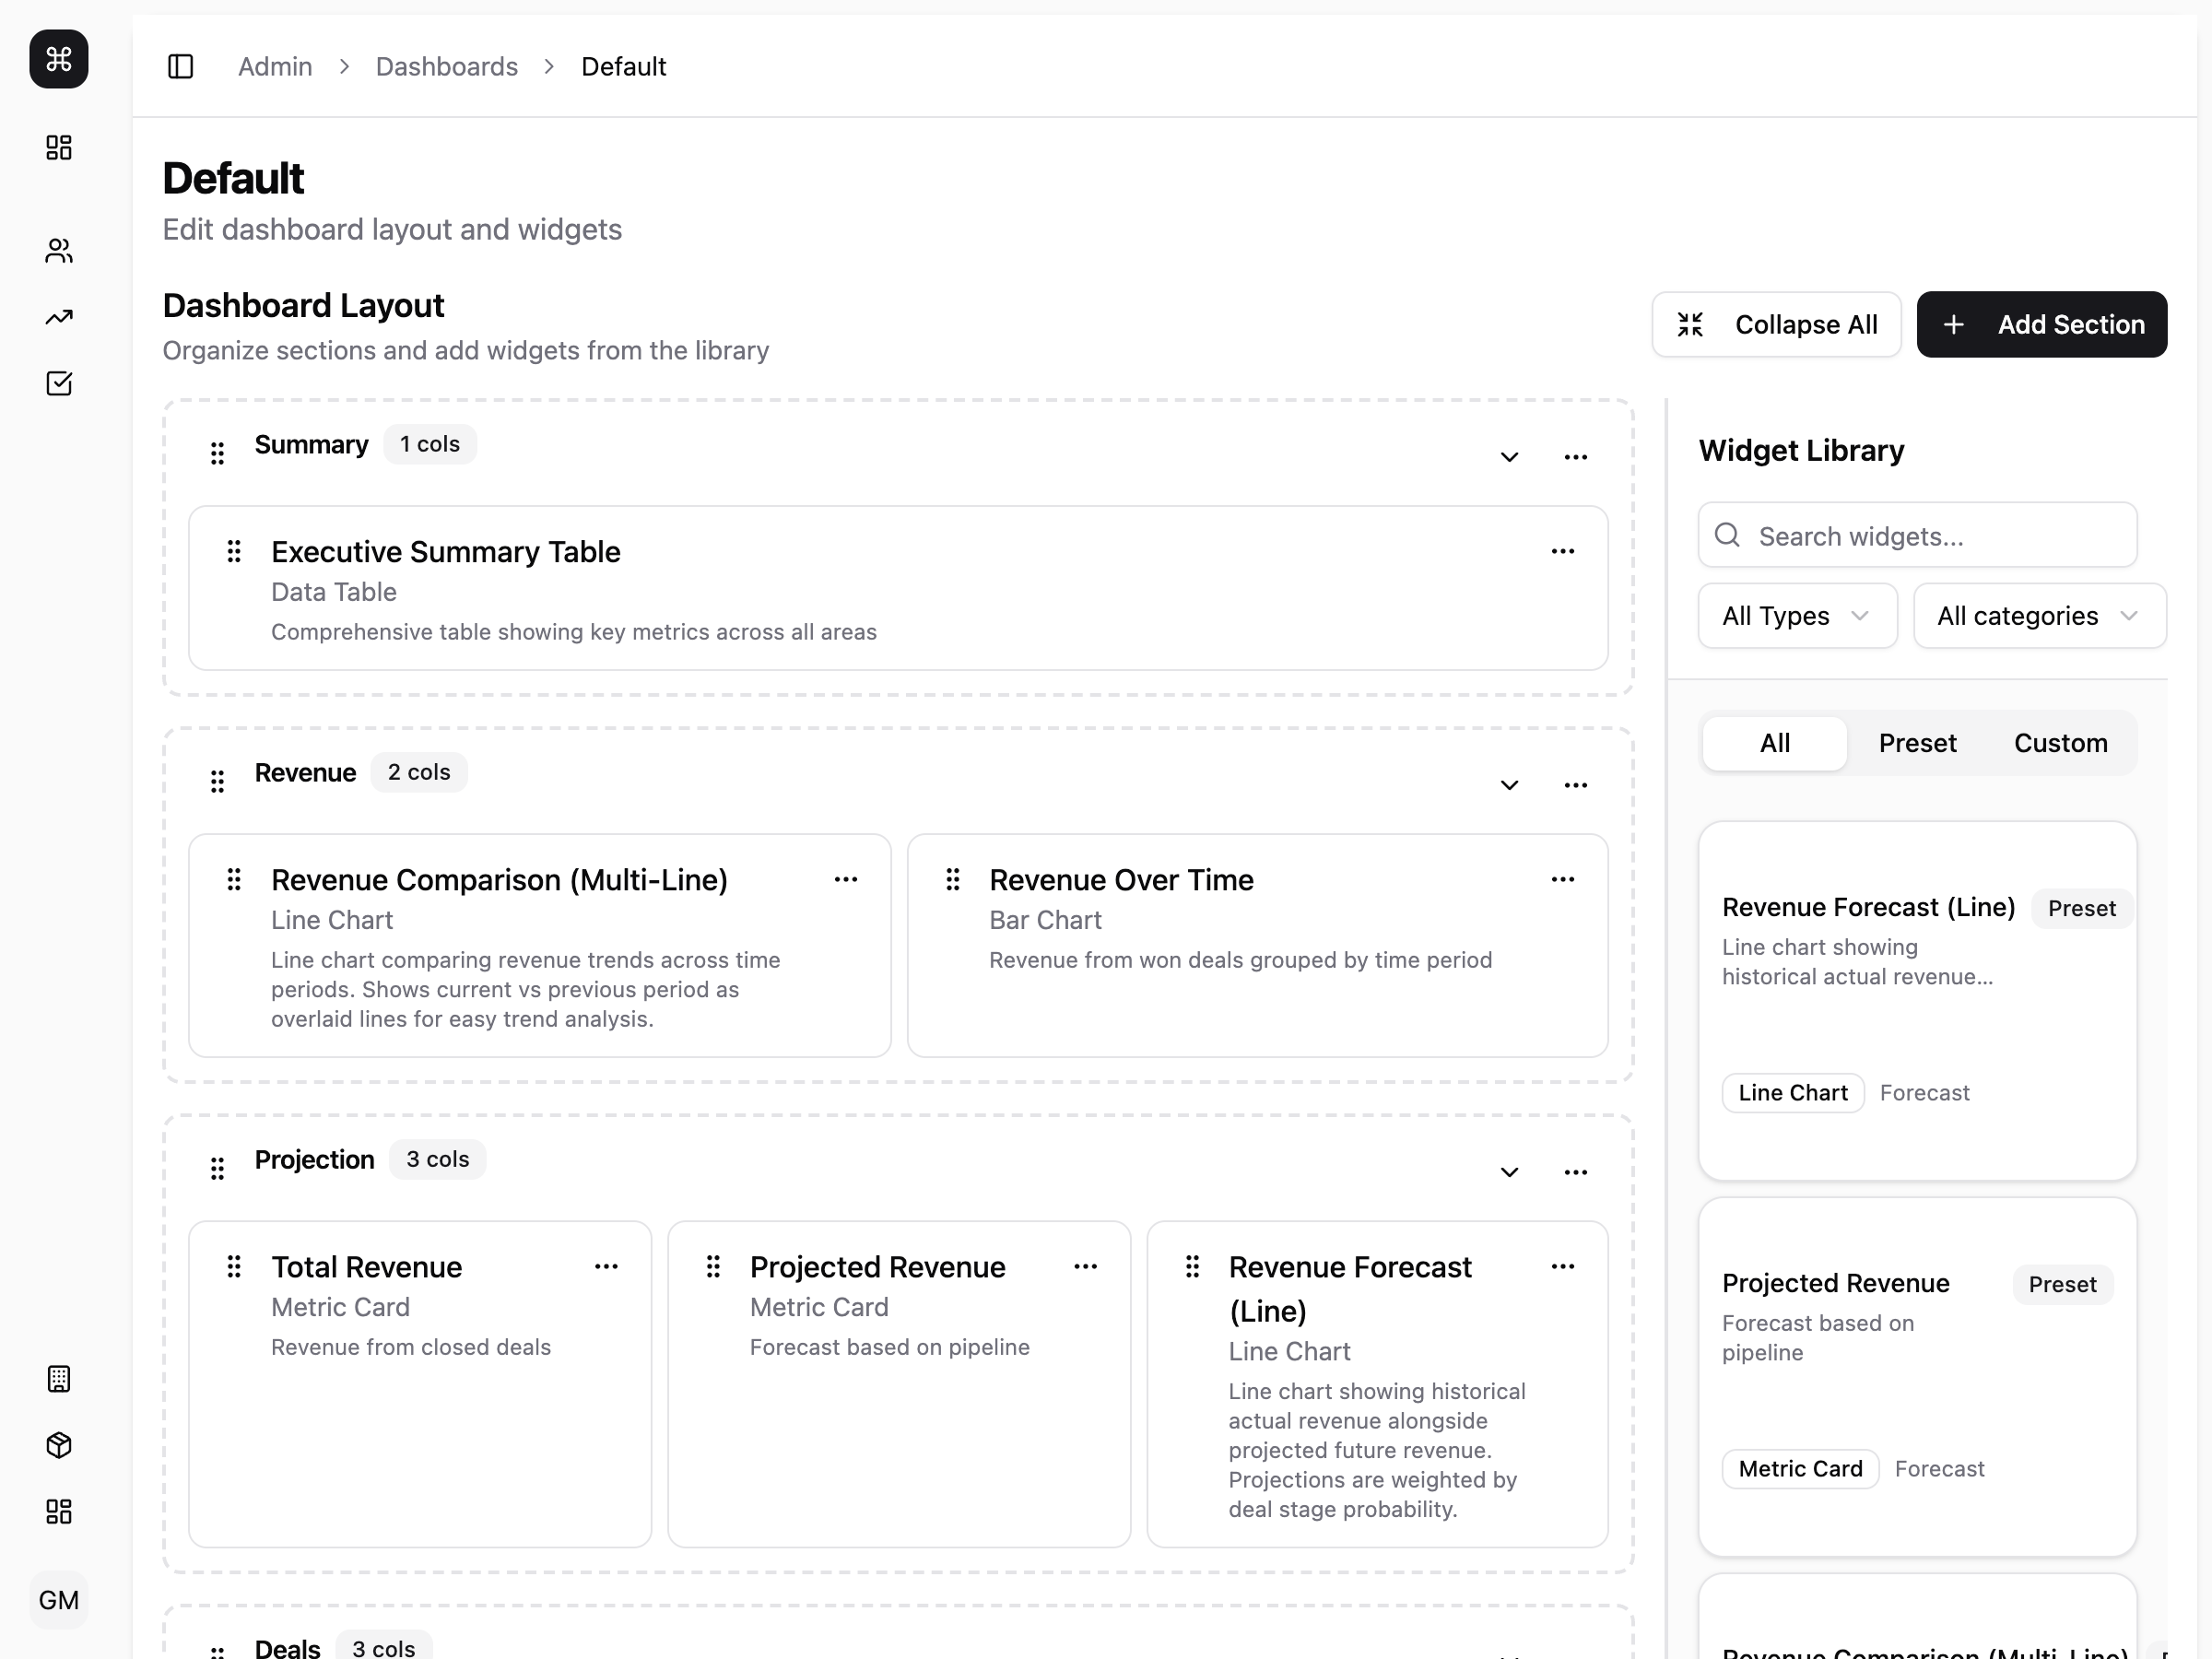Select the Tasks checkbox icon in sidebar
The image size is (2212, 1659).
point(58,383)
